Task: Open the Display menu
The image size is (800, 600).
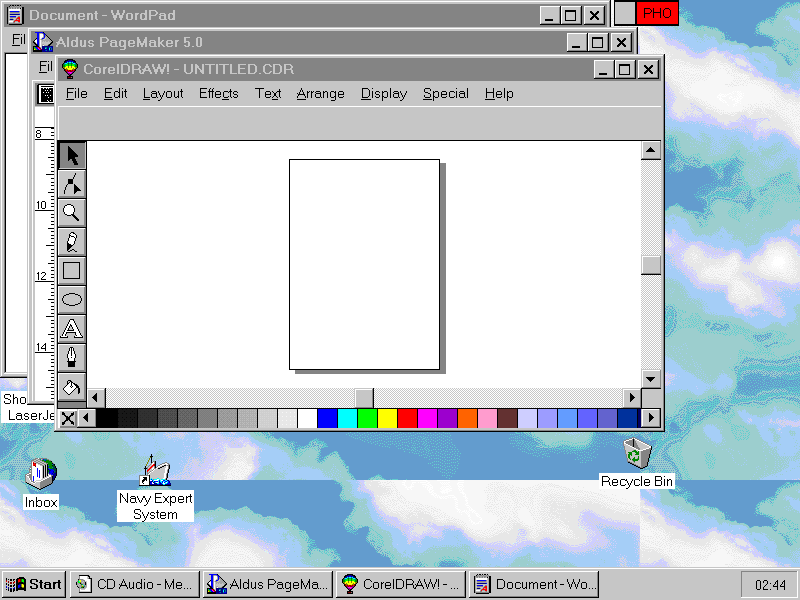Action: point(384,94)
